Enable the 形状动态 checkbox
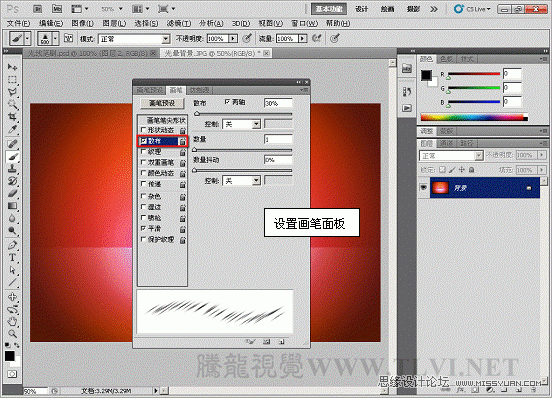552x398 pixels. click(x=143, y=130)
